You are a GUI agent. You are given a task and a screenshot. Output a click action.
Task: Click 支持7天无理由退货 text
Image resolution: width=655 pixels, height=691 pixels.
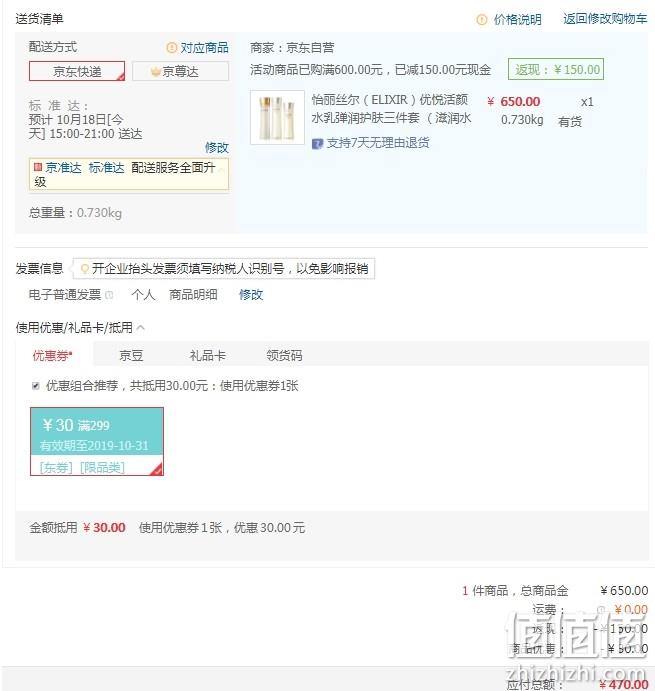(378, 143)
